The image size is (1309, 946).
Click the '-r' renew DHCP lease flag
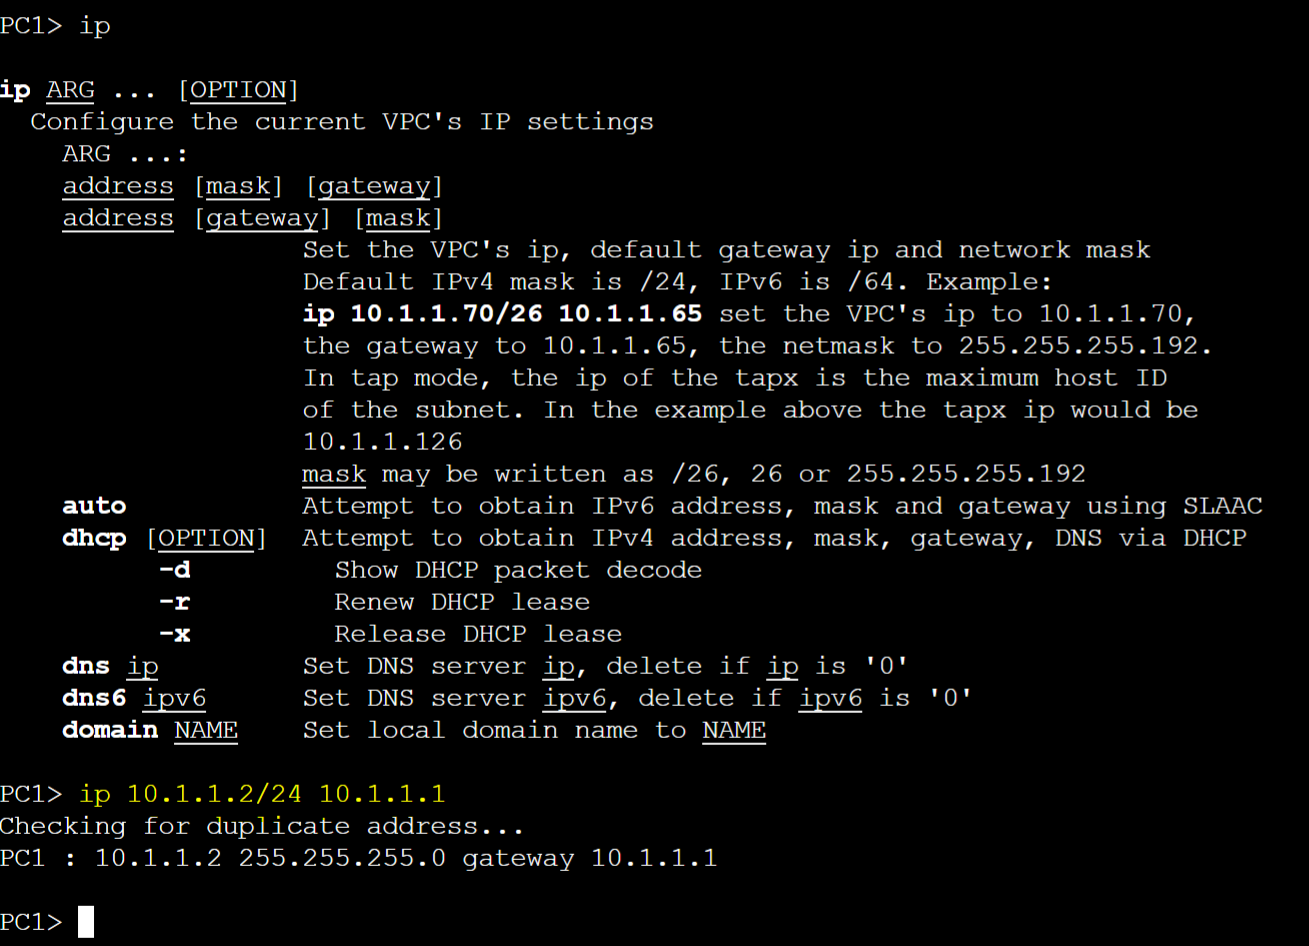(174, 602)
